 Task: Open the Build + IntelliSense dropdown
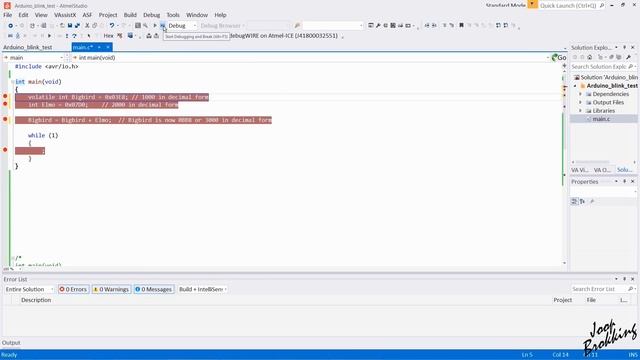[203, 289]
